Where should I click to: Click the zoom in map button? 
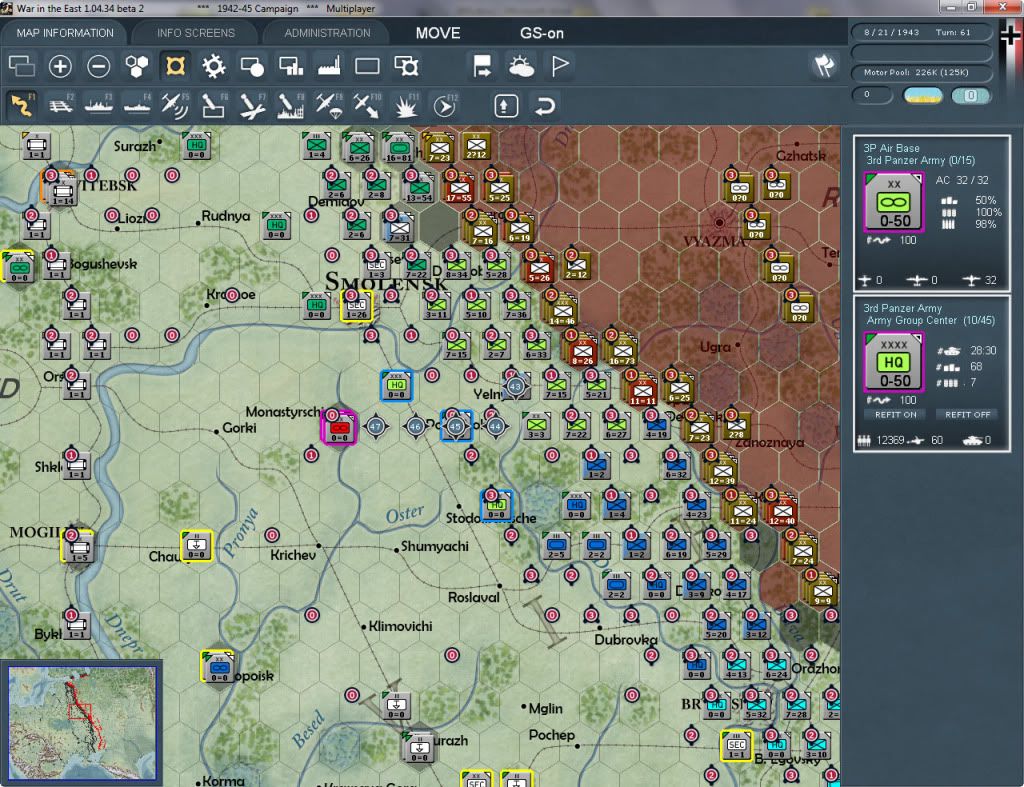pyautogui.click(x=60, y=66)
